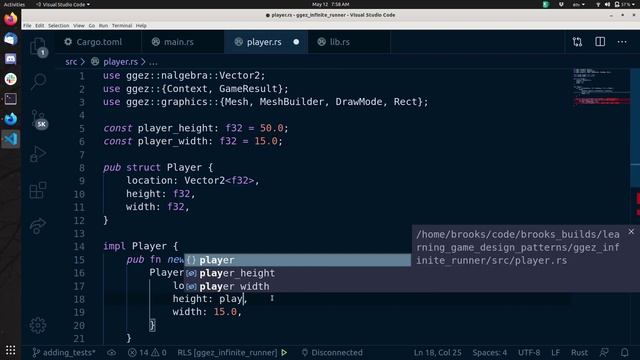Switch to the main.rs tab
This screenshot has height=360, width=640.
(x=182, y=42)
